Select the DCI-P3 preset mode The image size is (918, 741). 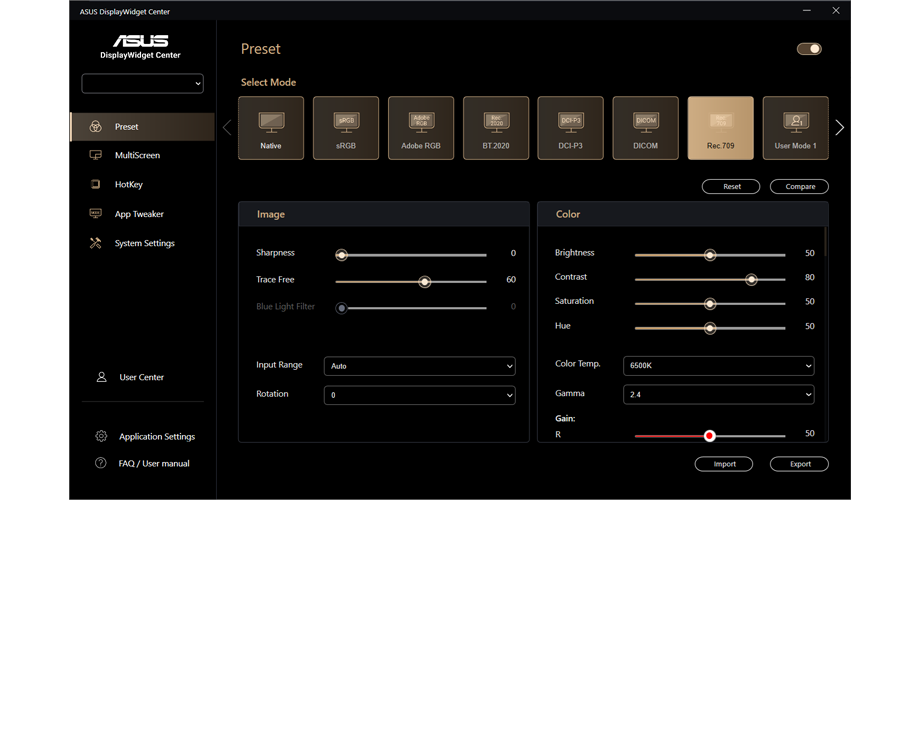pyautogui.click(x=570, y=128)
